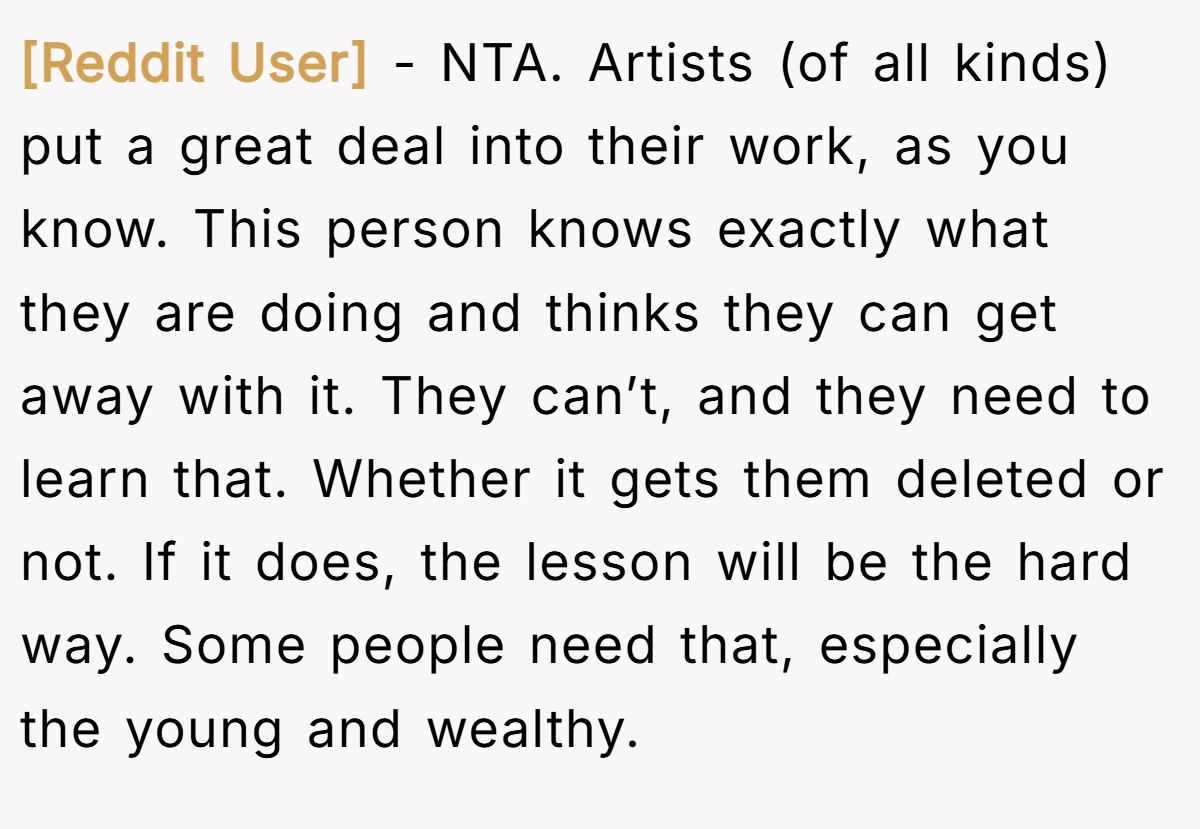Click the word "learn" in the comment
The width and height of the screenshot is (1200, 829).
84,481
